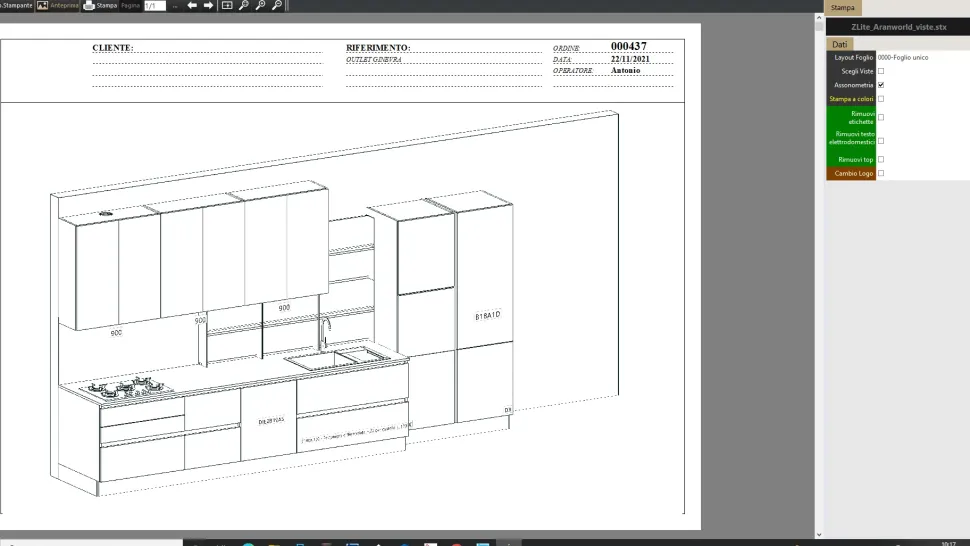Click the Stampante button in the toolbar

[x=16, y=5]
